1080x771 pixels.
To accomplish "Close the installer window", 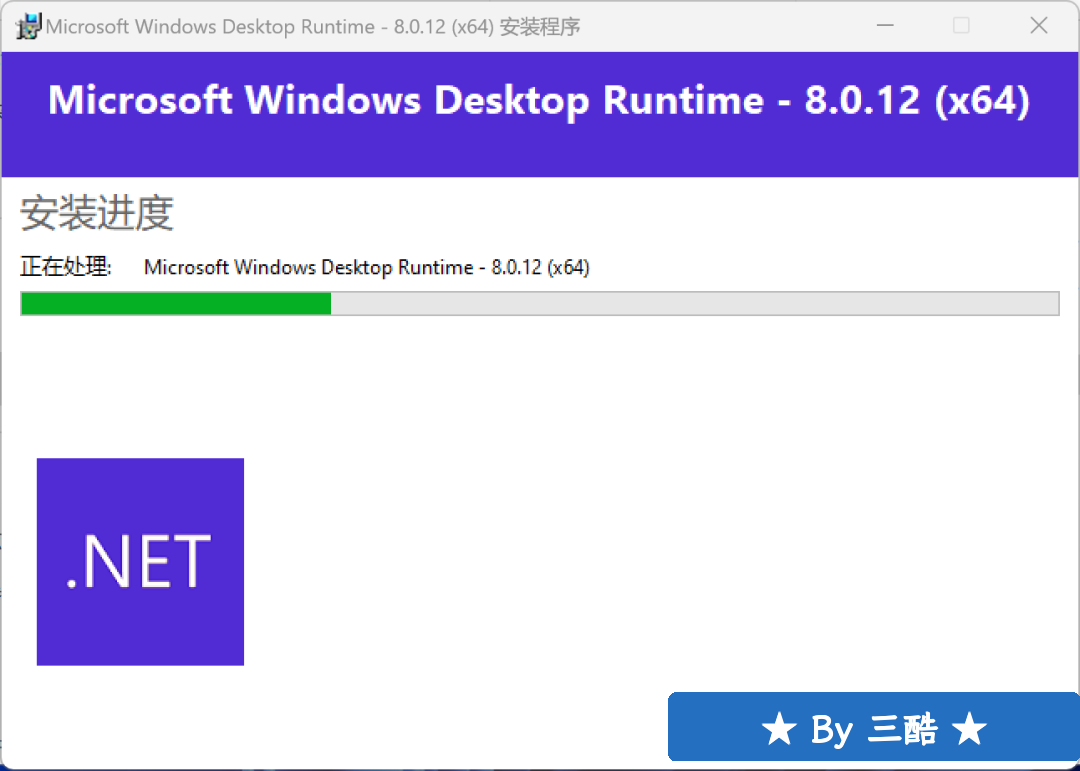I will coord(1039,26).
